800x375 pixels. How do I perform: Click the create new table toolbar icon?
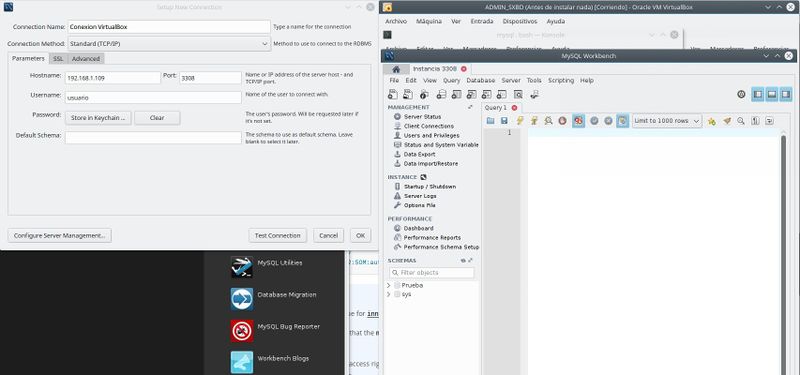(457, 94)
